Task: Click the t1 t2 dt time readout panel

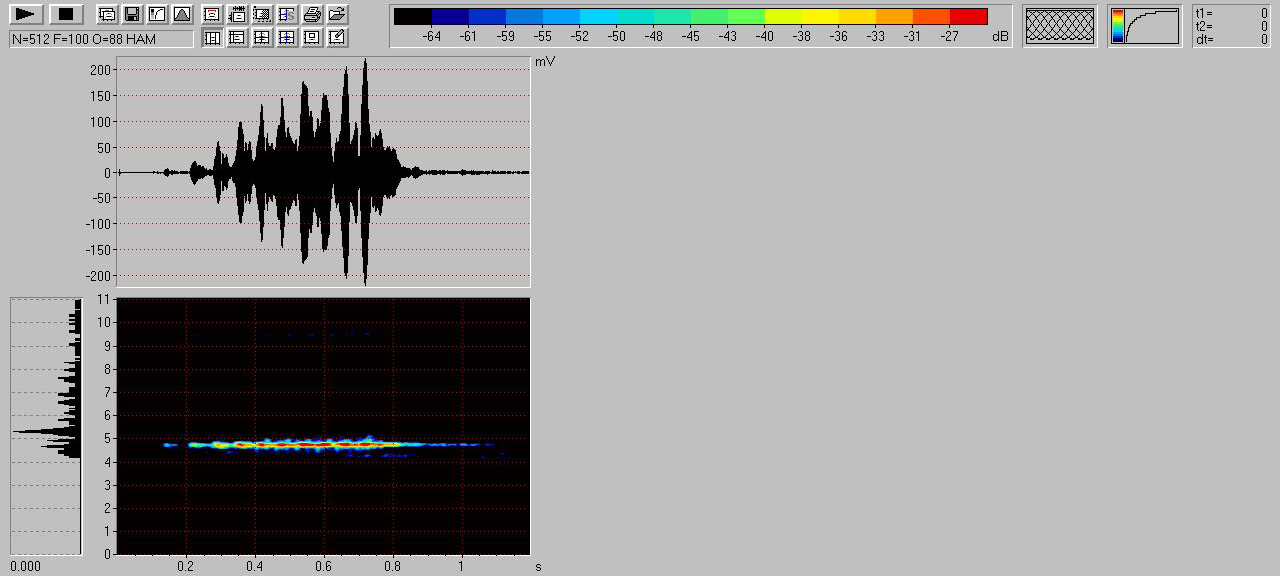Action: pos(1231,26)
